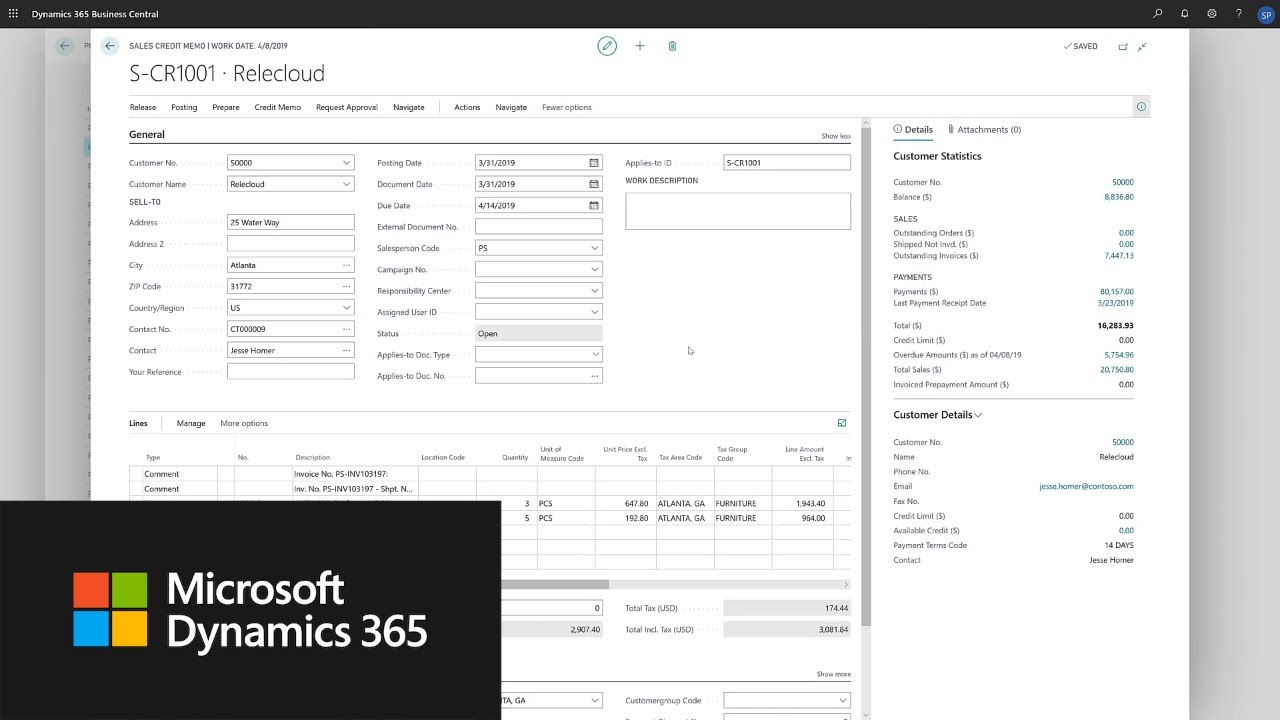Click the lines grid horizontal scrollbar
The width and height of the screenshot is (1280, 720).
click(555, 584)
